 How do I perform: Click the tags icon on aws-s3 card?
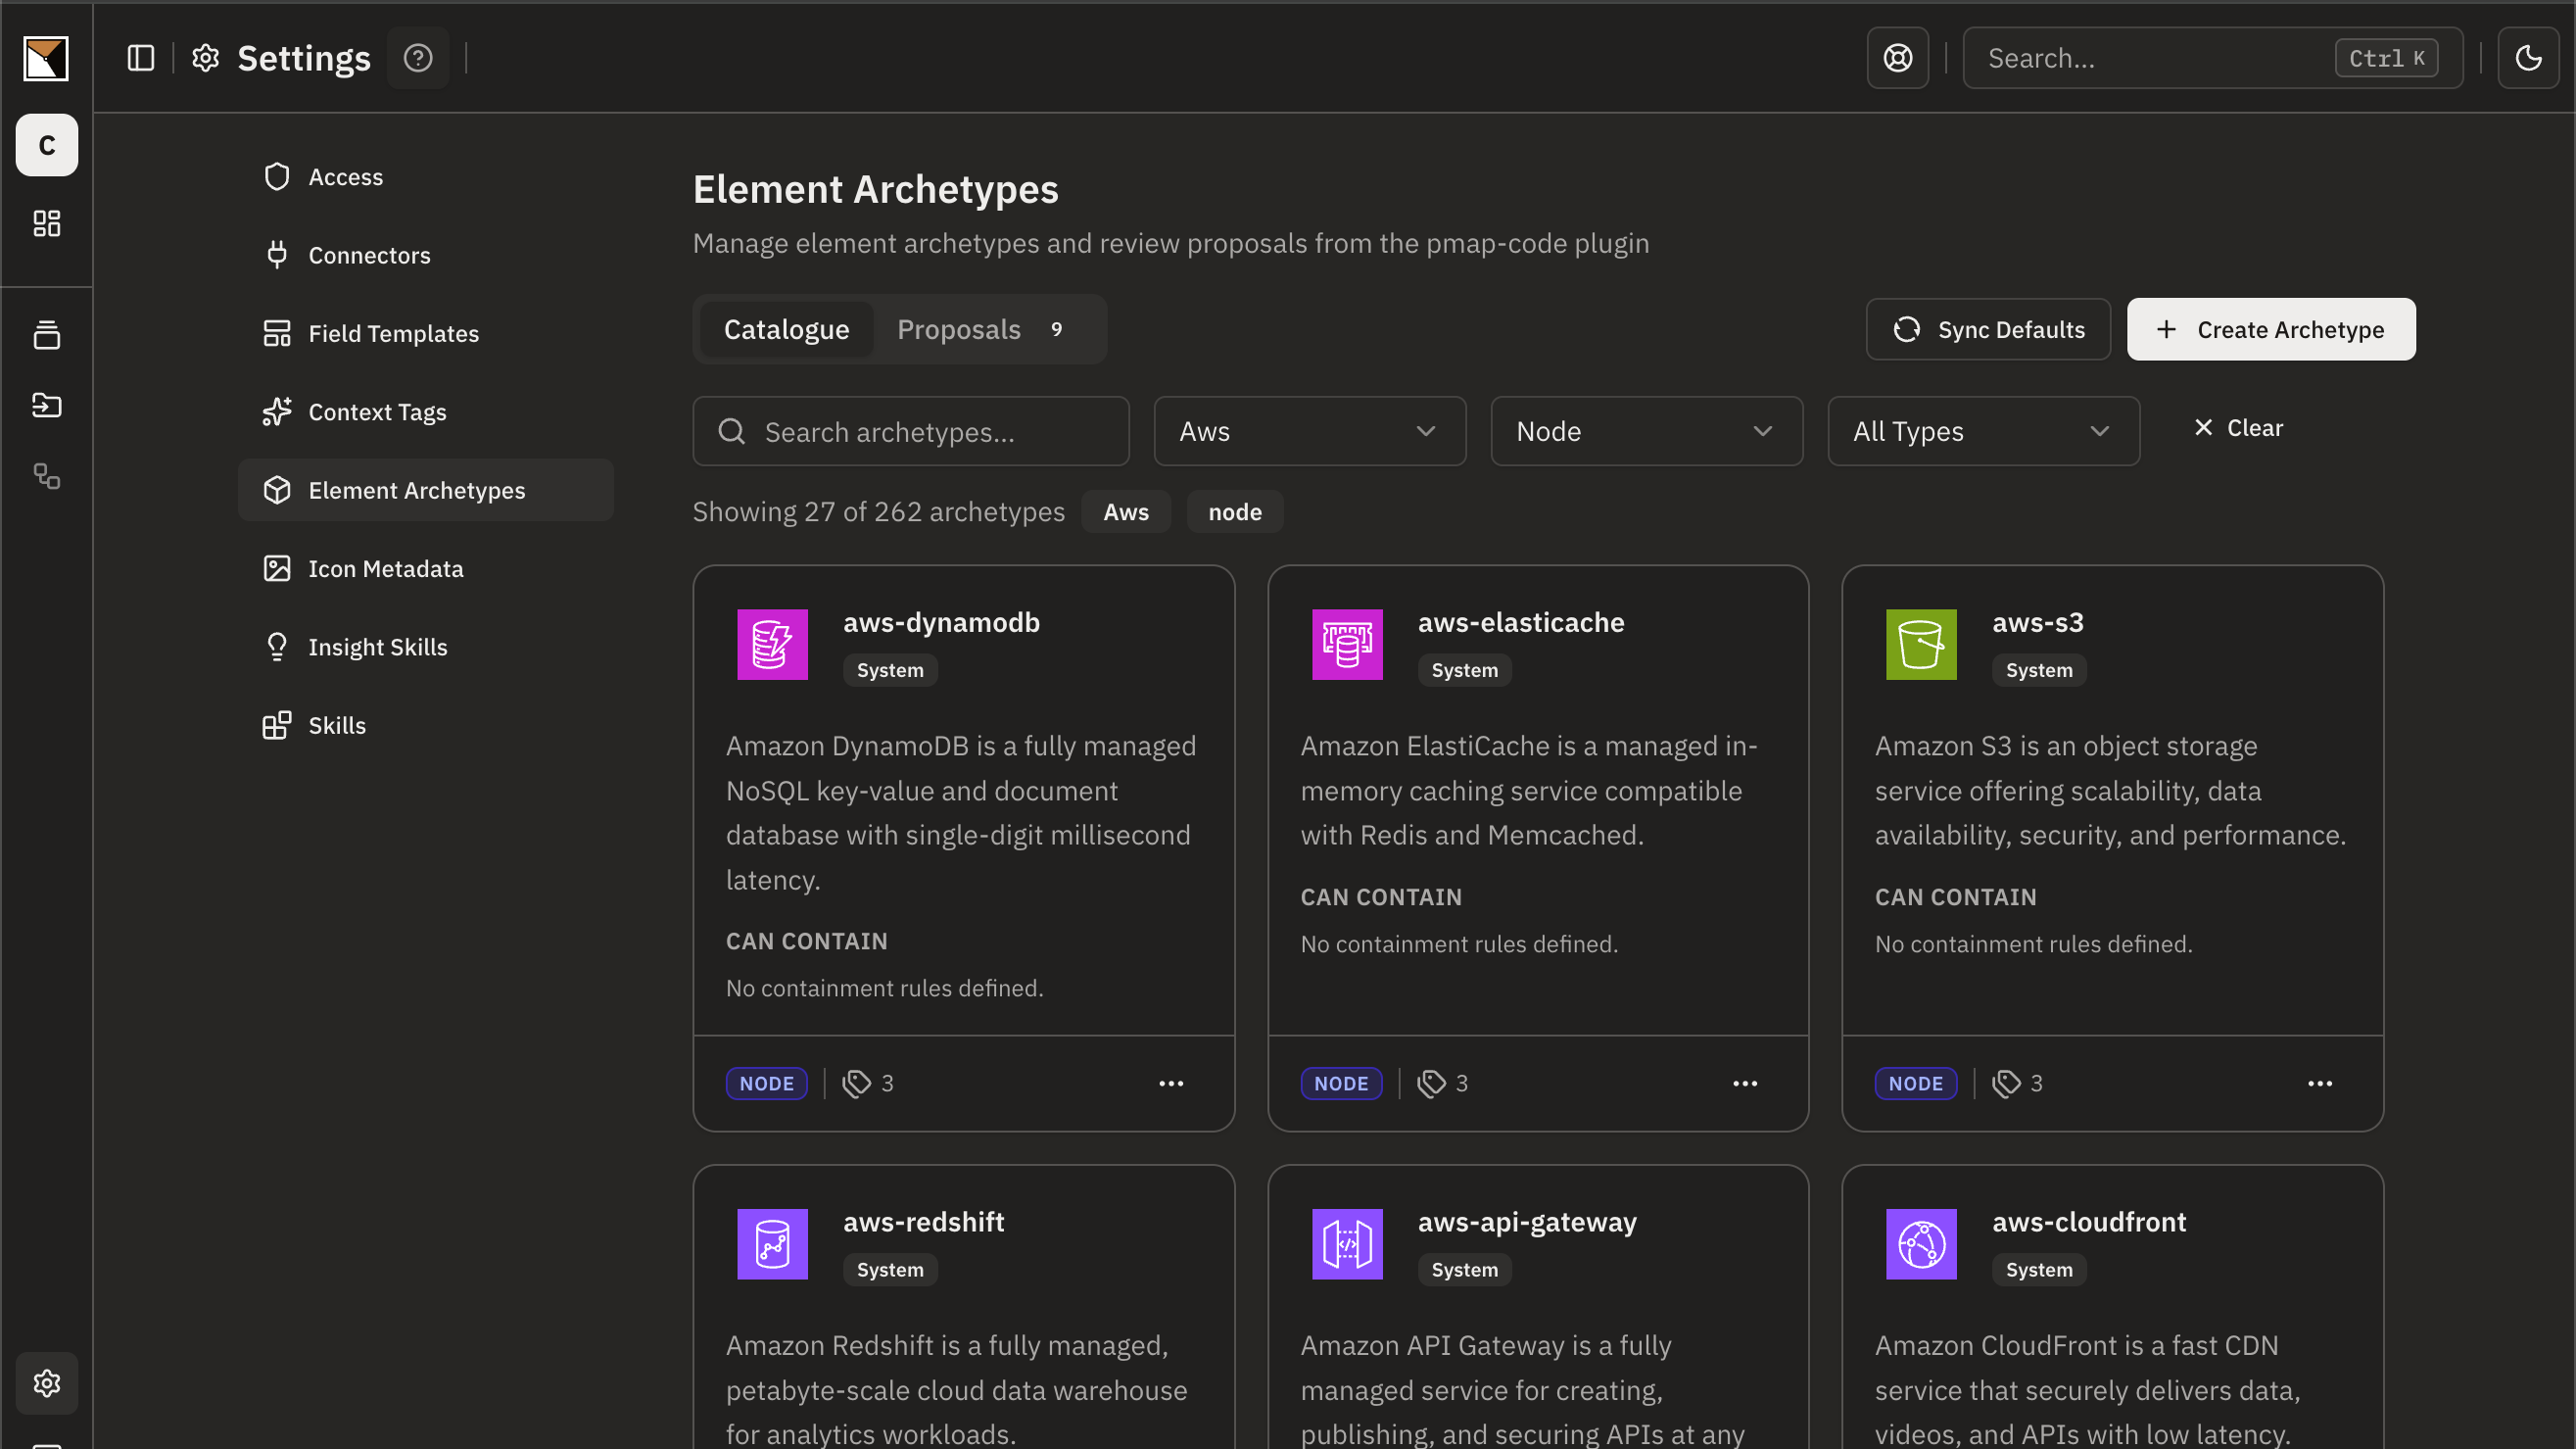2005,1083
